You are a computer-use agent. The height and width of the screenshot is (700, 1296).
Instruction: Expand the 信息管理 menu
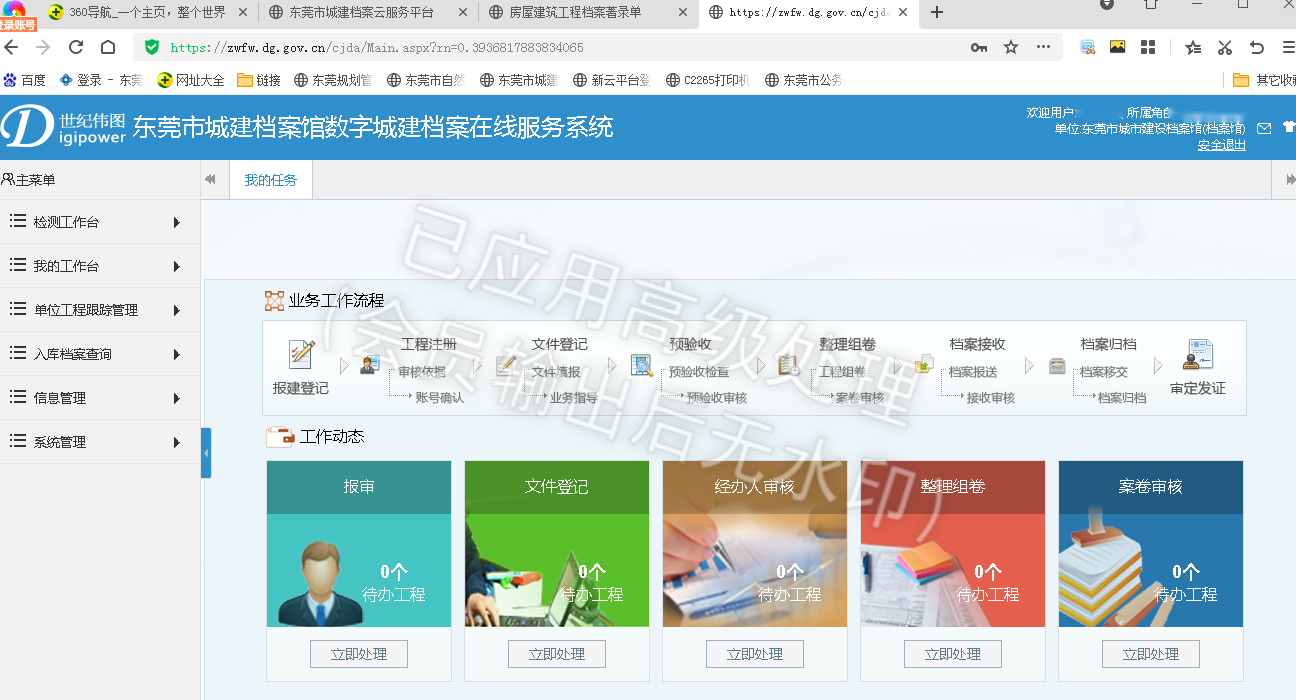pos(100,398)
